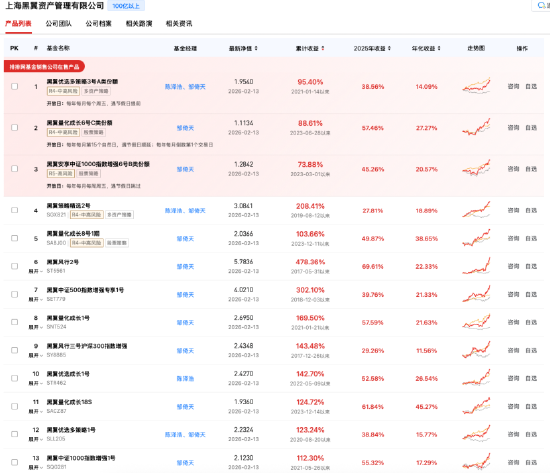Viewport: 550px width, 473px height.
Task: Open trend chart of the 142.70% fund
Action: [476, 378]
